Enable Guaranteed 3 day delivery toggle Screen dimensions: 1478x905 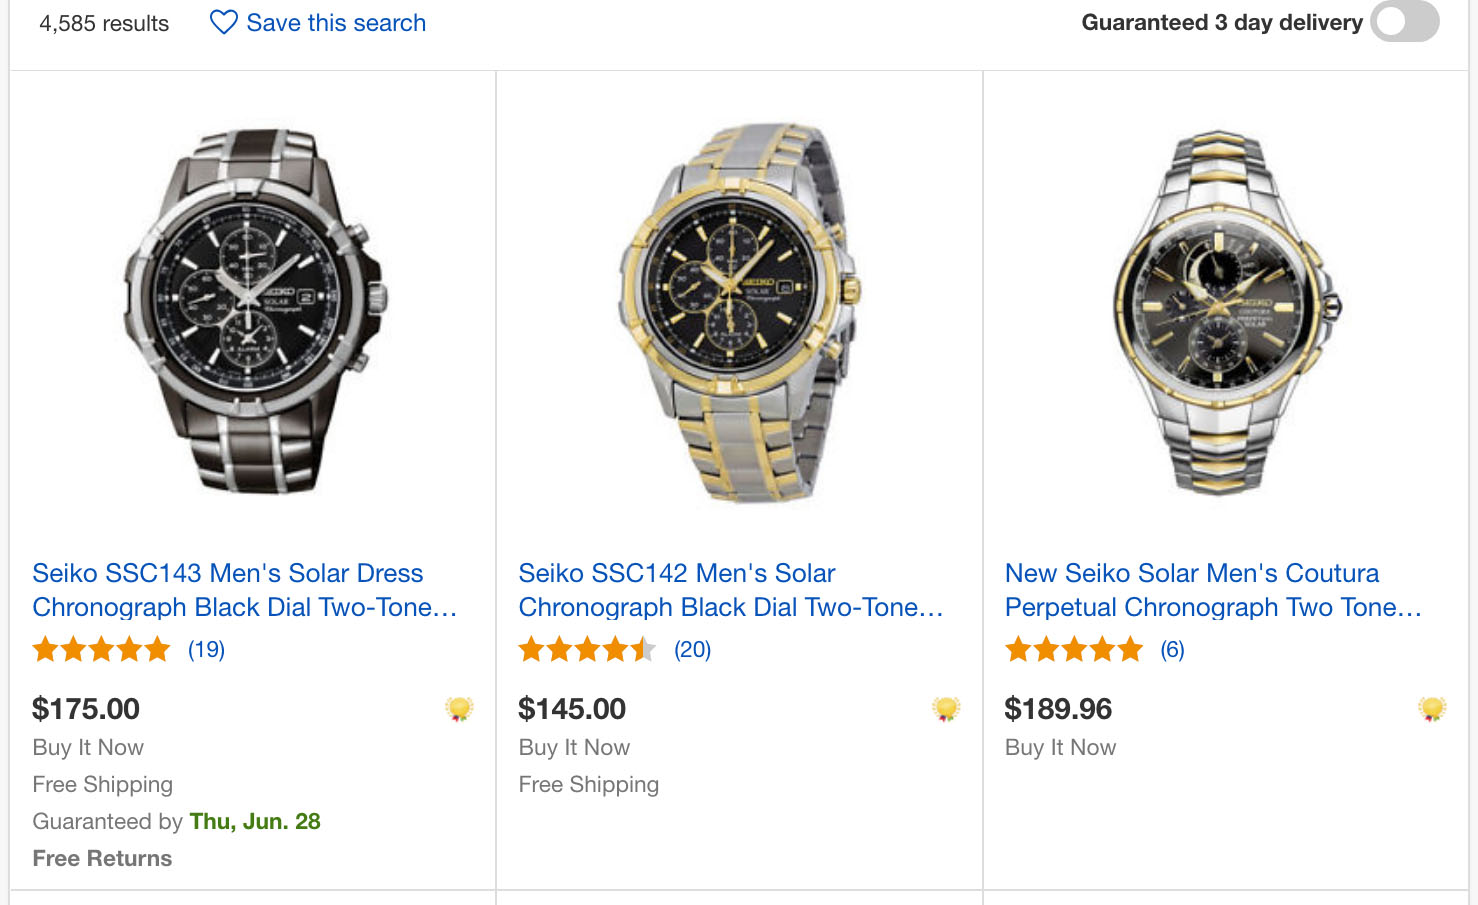[1404, 22]
